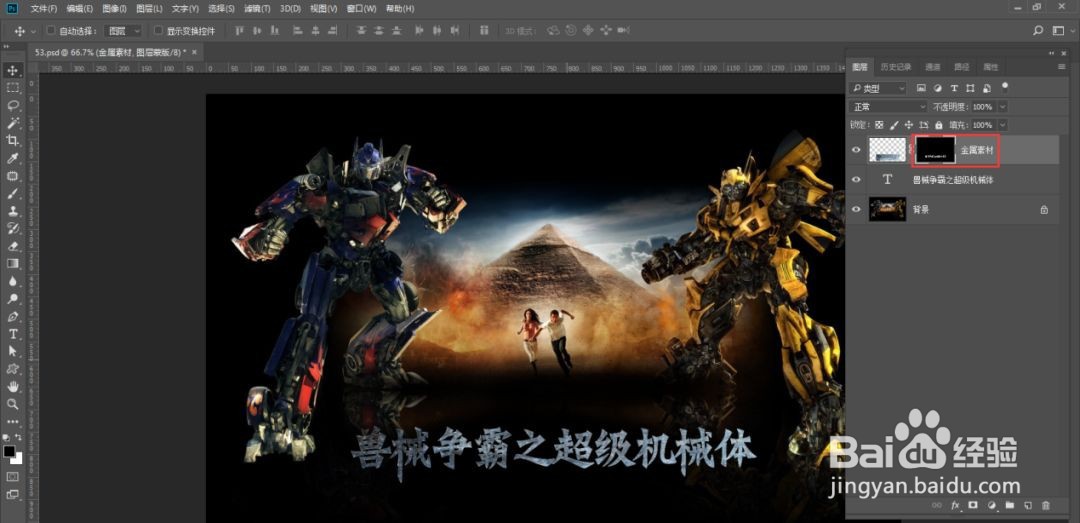Toggle lock transparent pixels
Viewport: 1080px width, 523px height.
879,125
